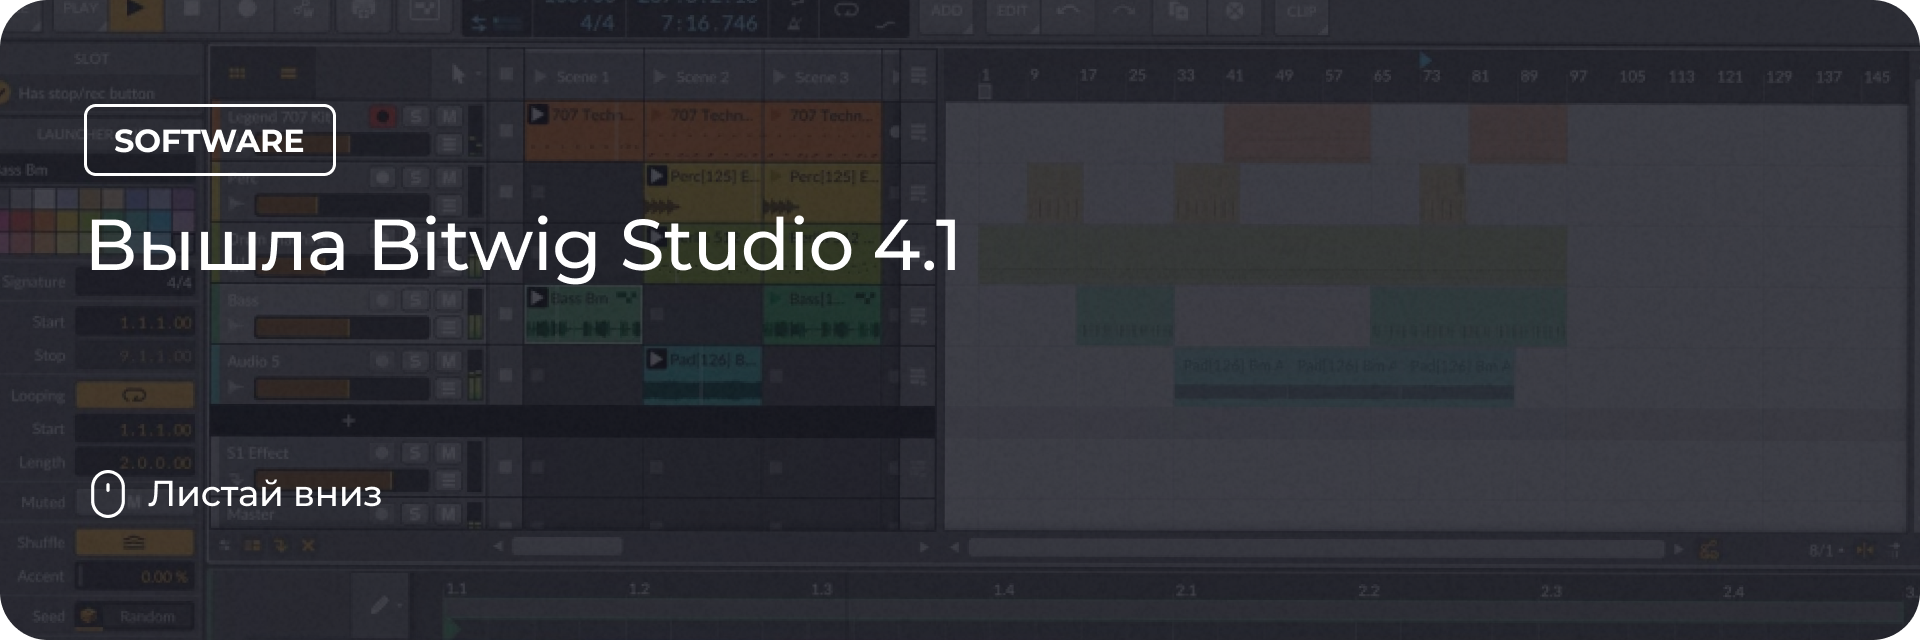Adjust the S1 Effect volume fader
Viewport: 1920px width, 640px height.
[x=341, y=481]
